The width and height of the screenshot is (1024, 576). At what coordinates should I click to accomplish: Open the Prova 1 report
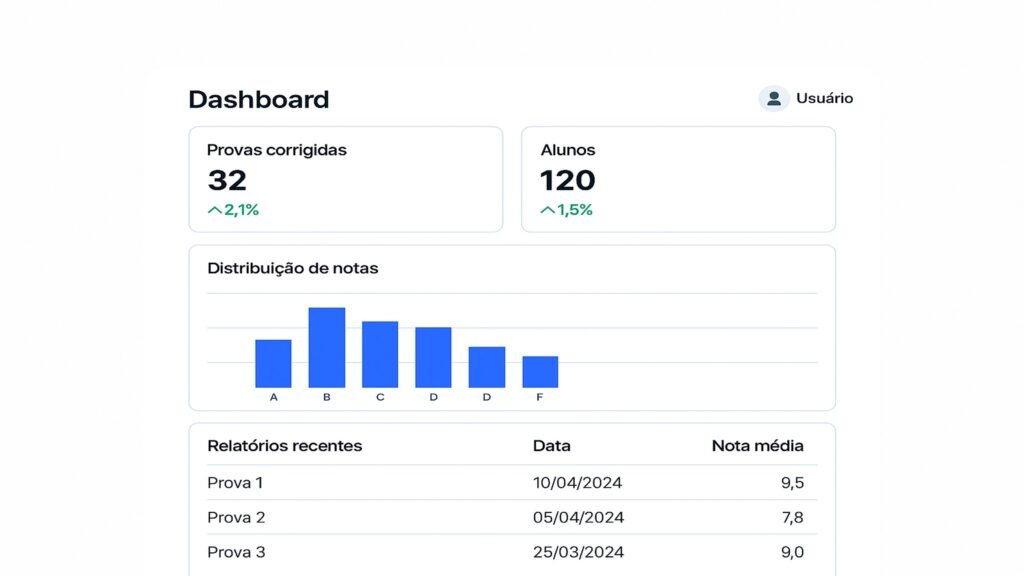tap(235, 483)
